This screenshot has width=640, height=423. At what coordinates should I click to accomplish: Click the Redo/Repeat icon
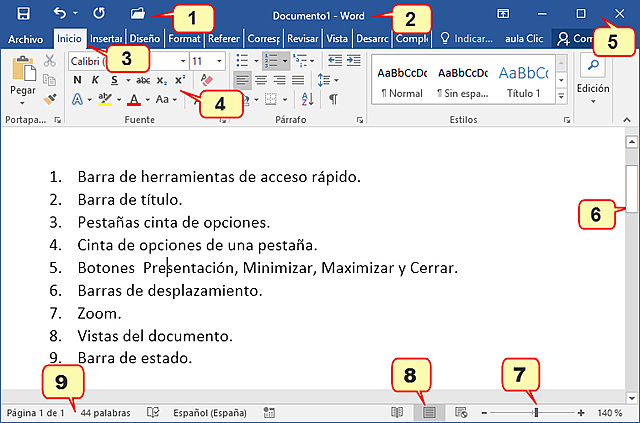[99, 13]
